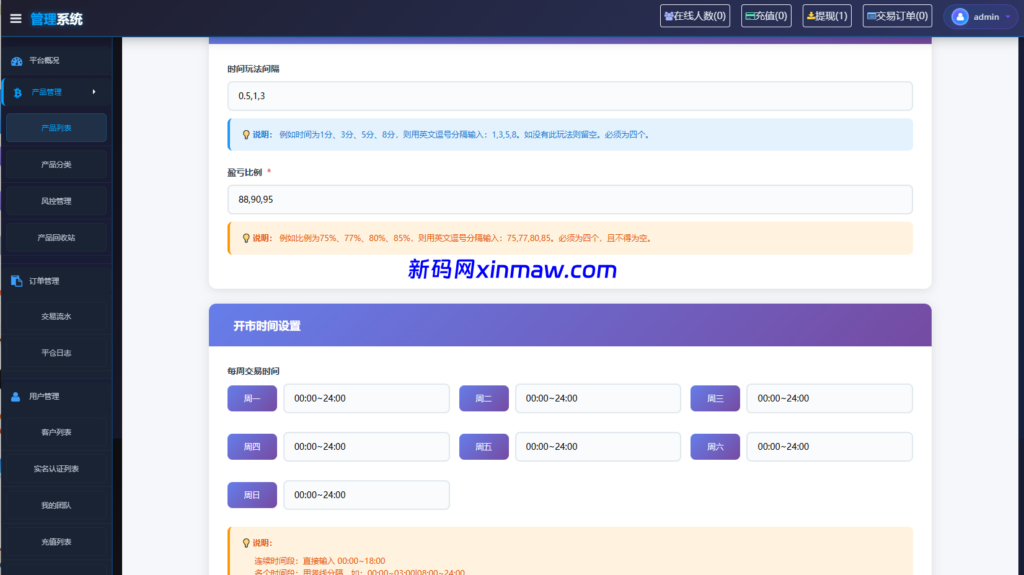The height and width of the screenshot is (575, 1024).
Task: Edit 周五 trading time field
Action: tap(598, 447)
